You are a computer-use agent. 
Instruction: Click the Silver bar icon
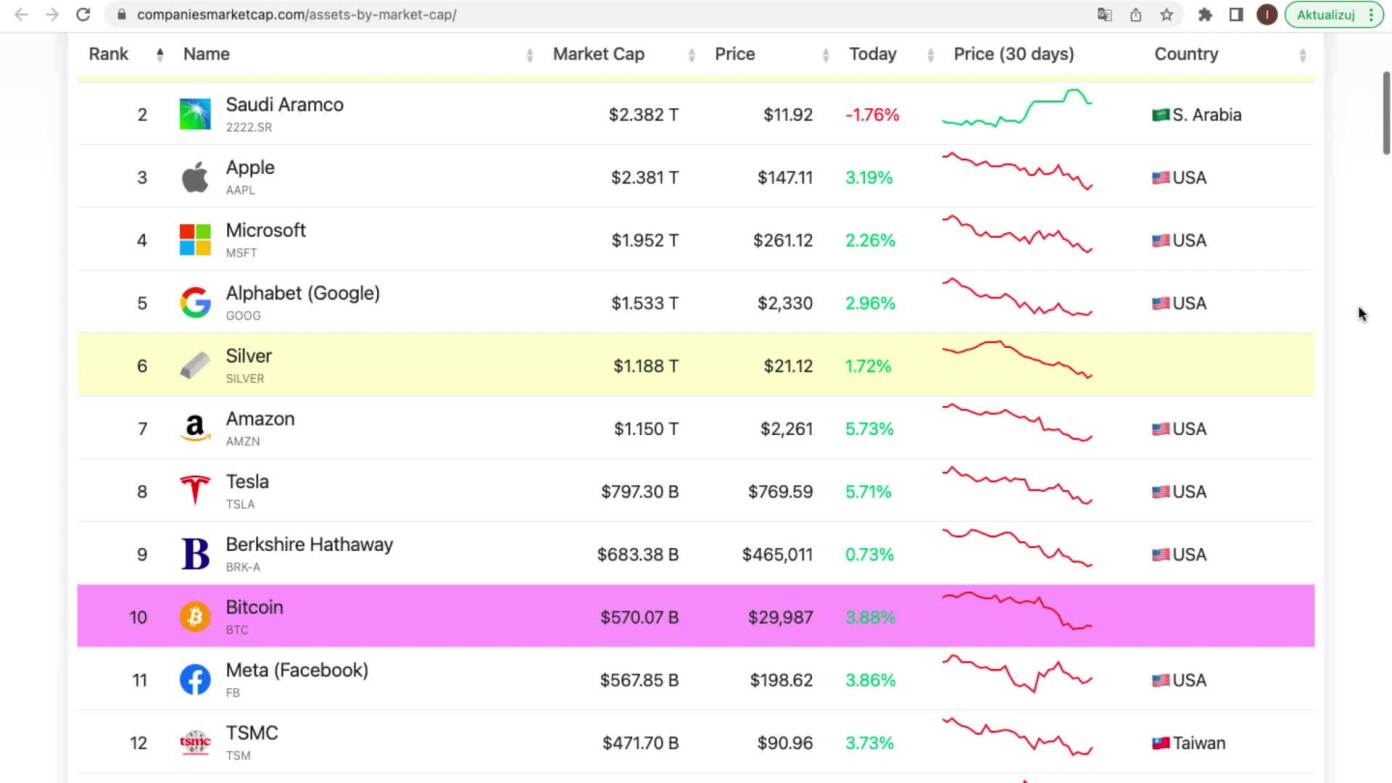[195, 366]
